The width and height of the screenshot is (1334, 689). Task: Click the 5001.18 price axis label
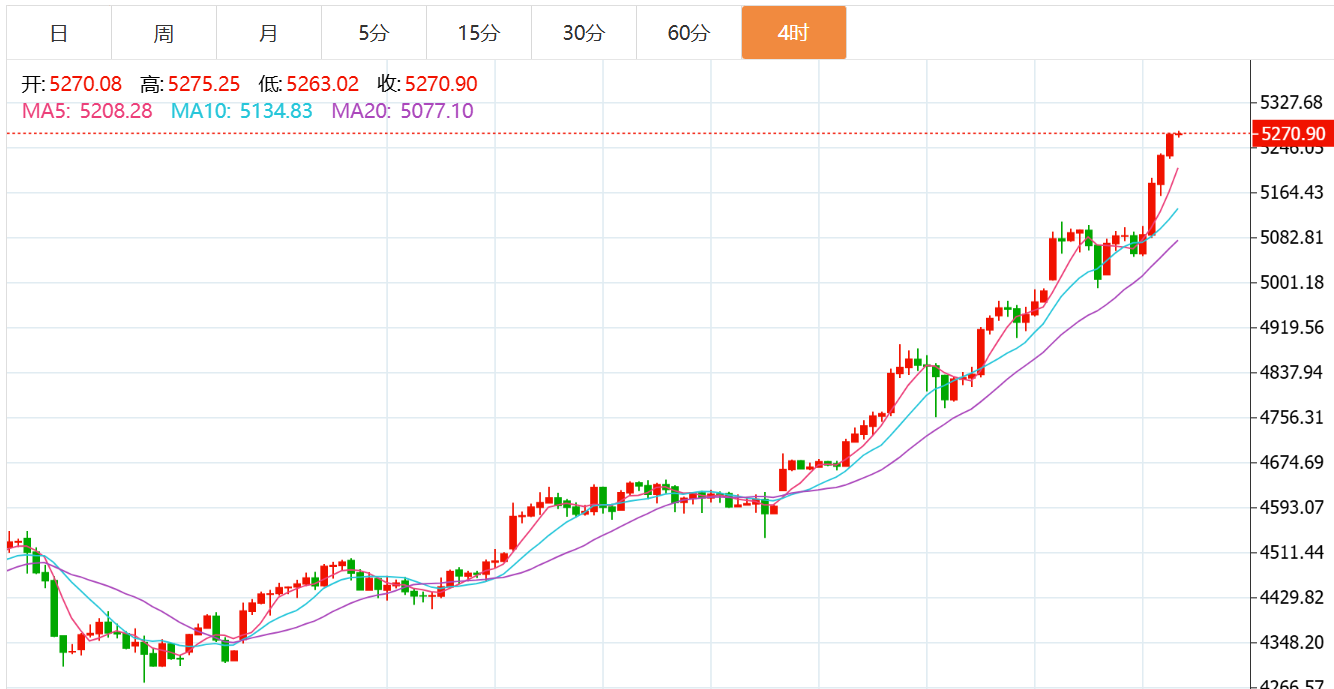click(x=1293, y=282)
